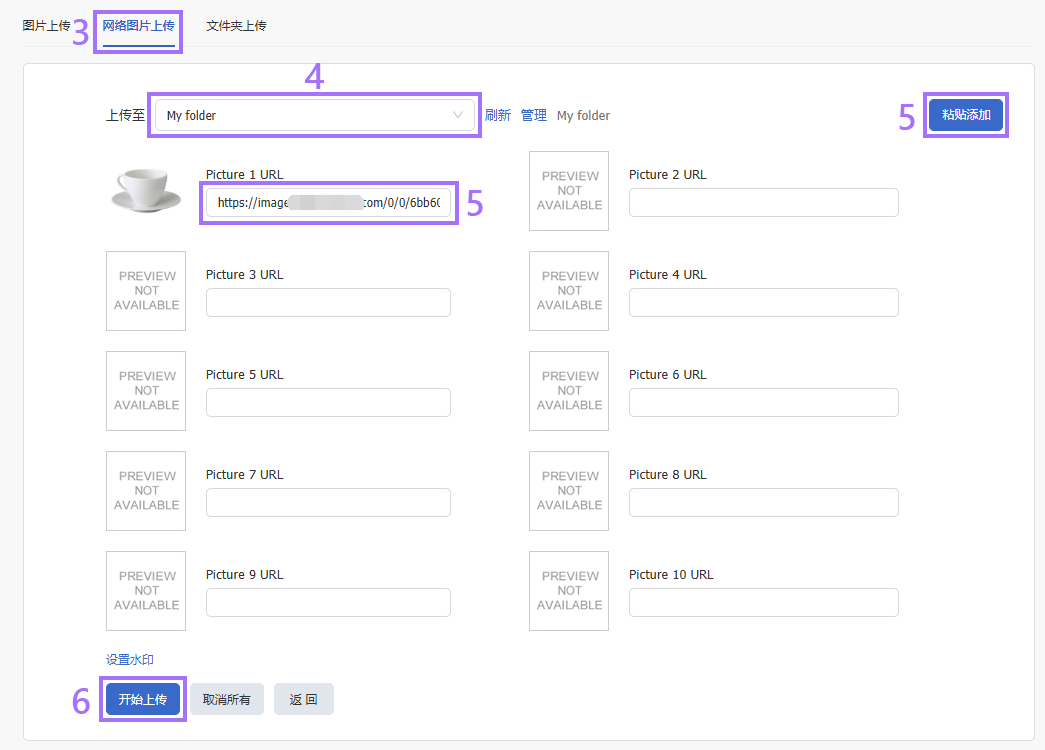Screen dimensions: 1045x750
Task: Switch to the 图片上传 tab
Action: tap(46, 26)
